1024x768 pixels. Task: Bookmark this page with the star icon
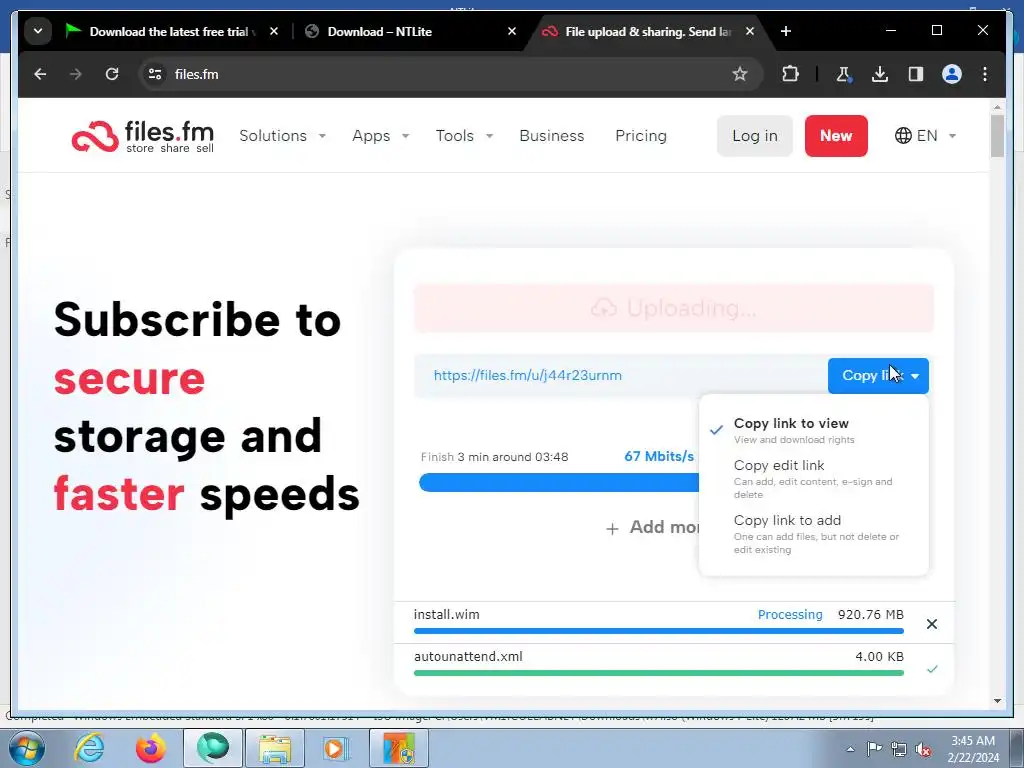click(x=739, y=74)
